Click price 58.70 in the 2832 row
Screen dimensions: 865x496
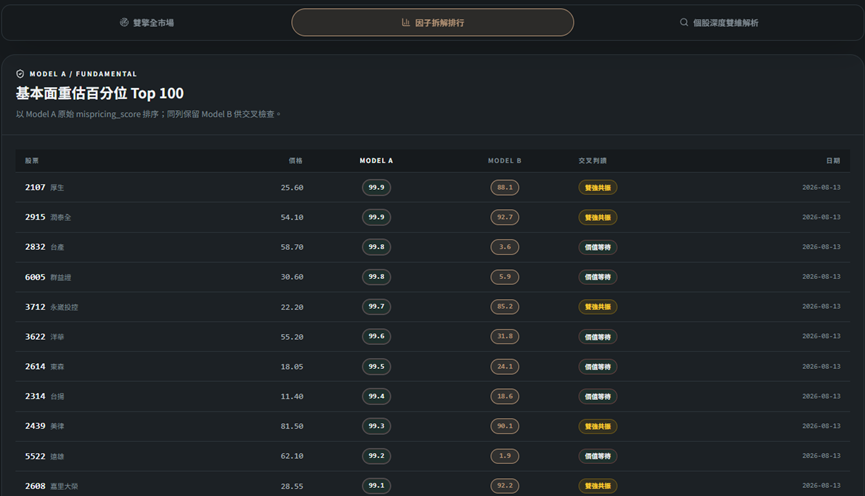click(292, 247)
